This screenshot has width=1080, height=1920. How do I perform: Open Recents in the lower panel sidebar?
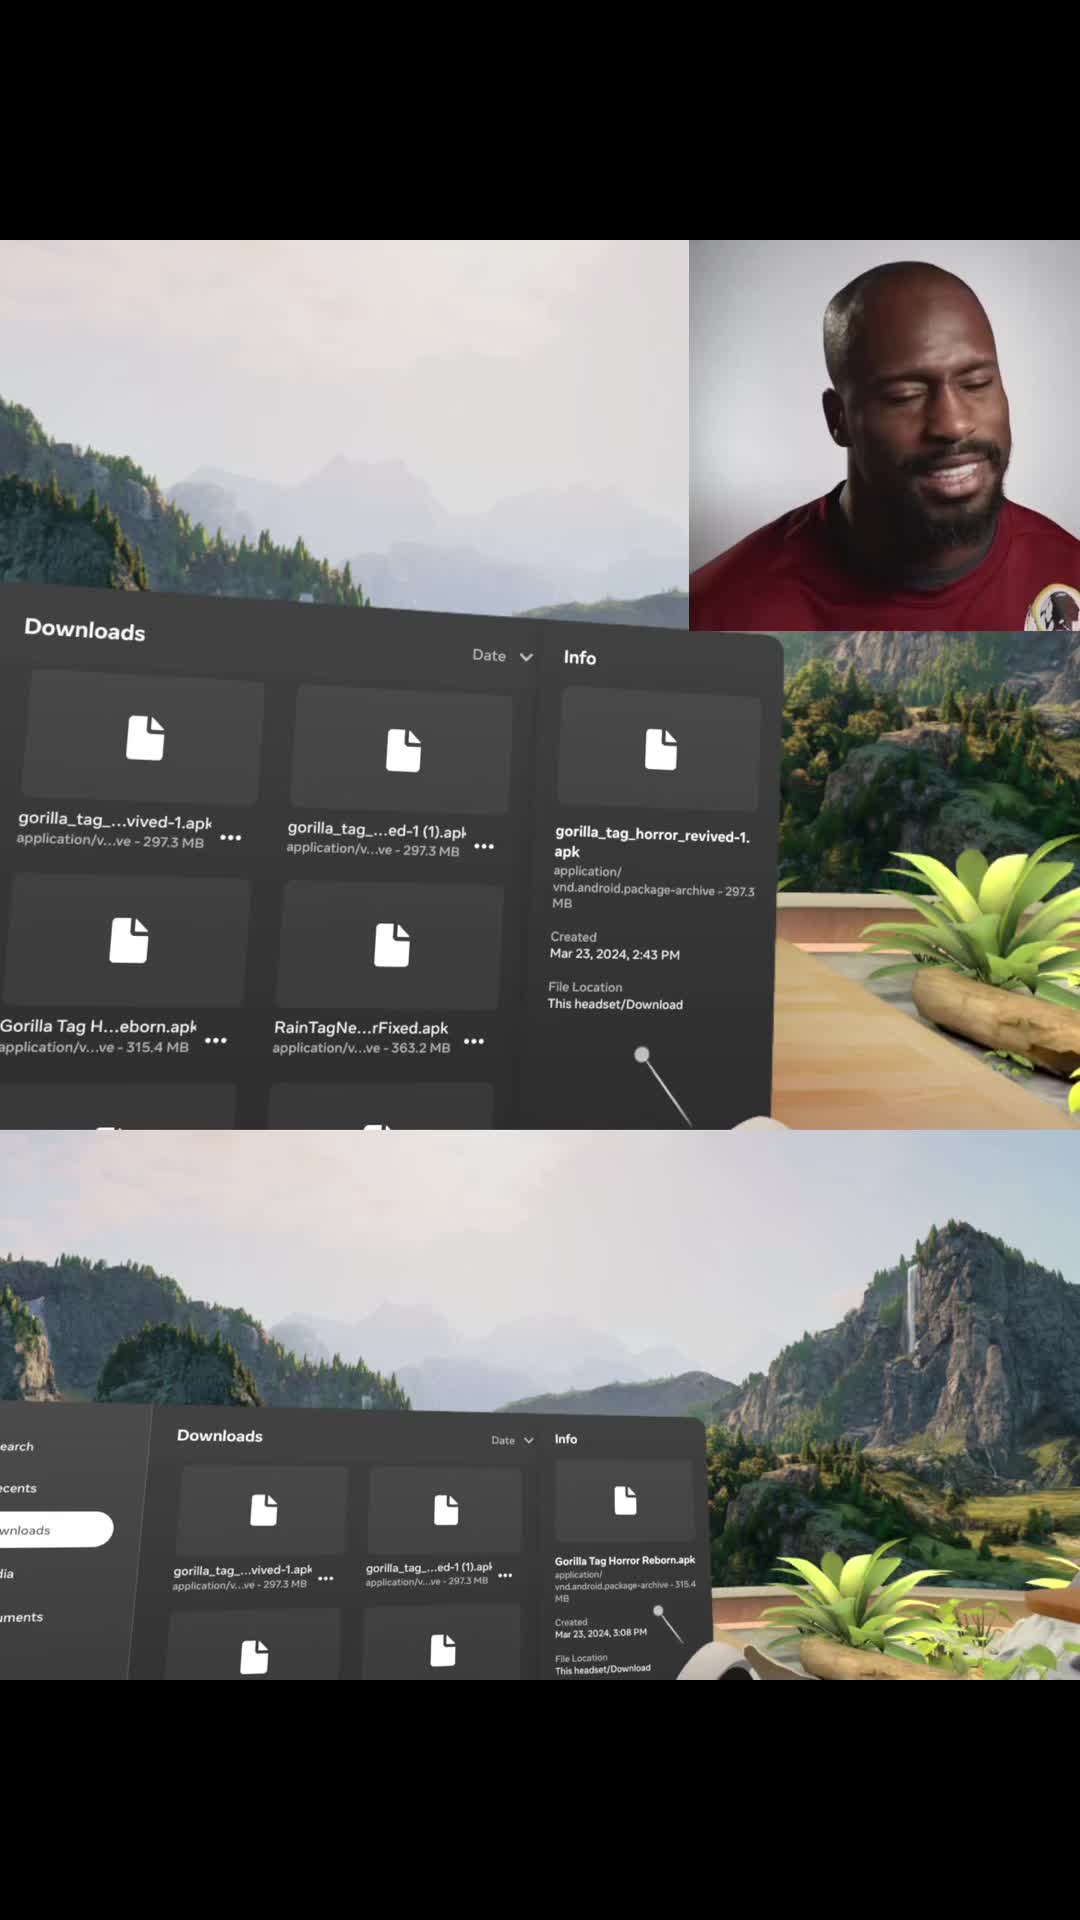pos(18,1488)
